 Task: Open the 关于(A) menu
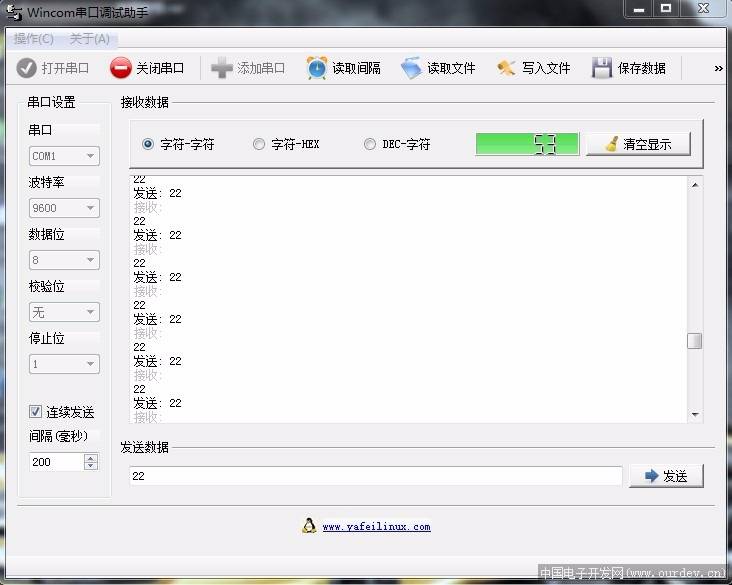[90, 39]
